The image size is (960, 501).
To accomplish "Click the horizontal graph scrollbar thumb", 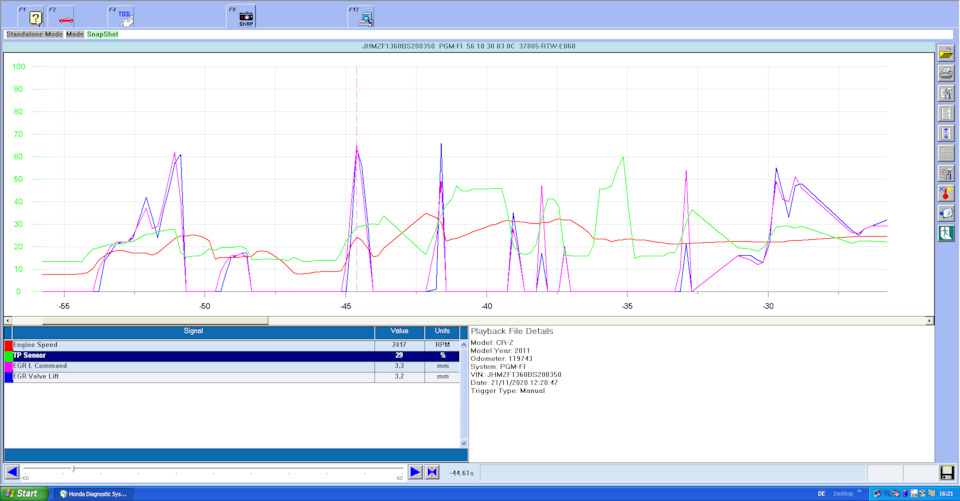I will coord(155,320).
